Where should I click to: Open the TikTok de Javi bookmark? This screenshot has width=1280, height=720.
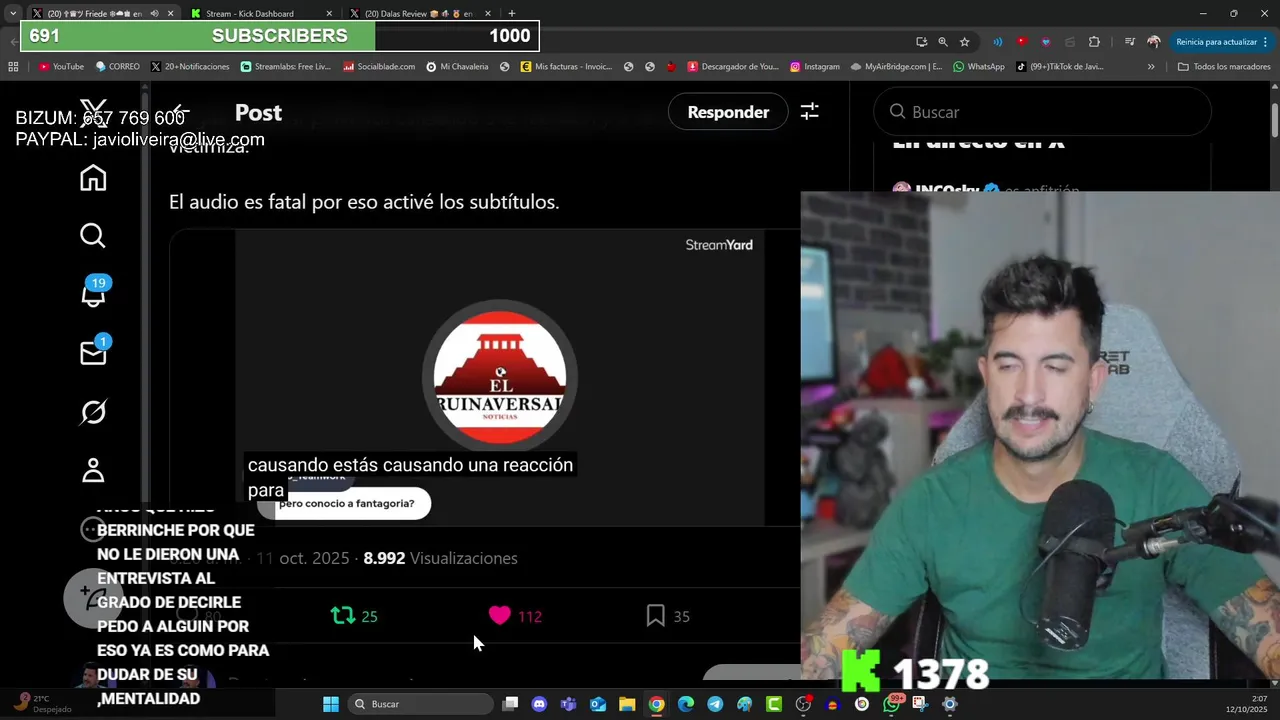coord(1060,67)
